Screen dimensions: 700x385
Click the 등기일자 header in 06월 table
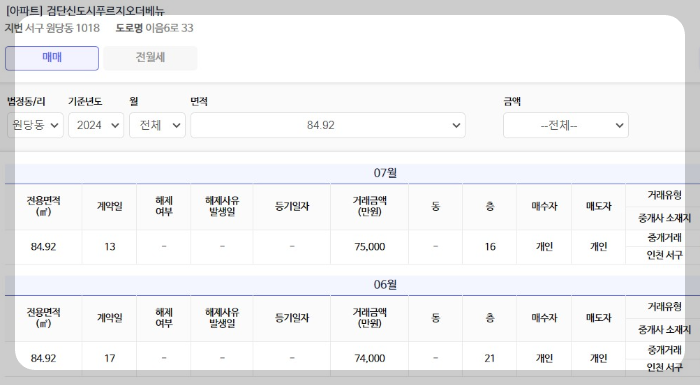click(x=292, y=318)
